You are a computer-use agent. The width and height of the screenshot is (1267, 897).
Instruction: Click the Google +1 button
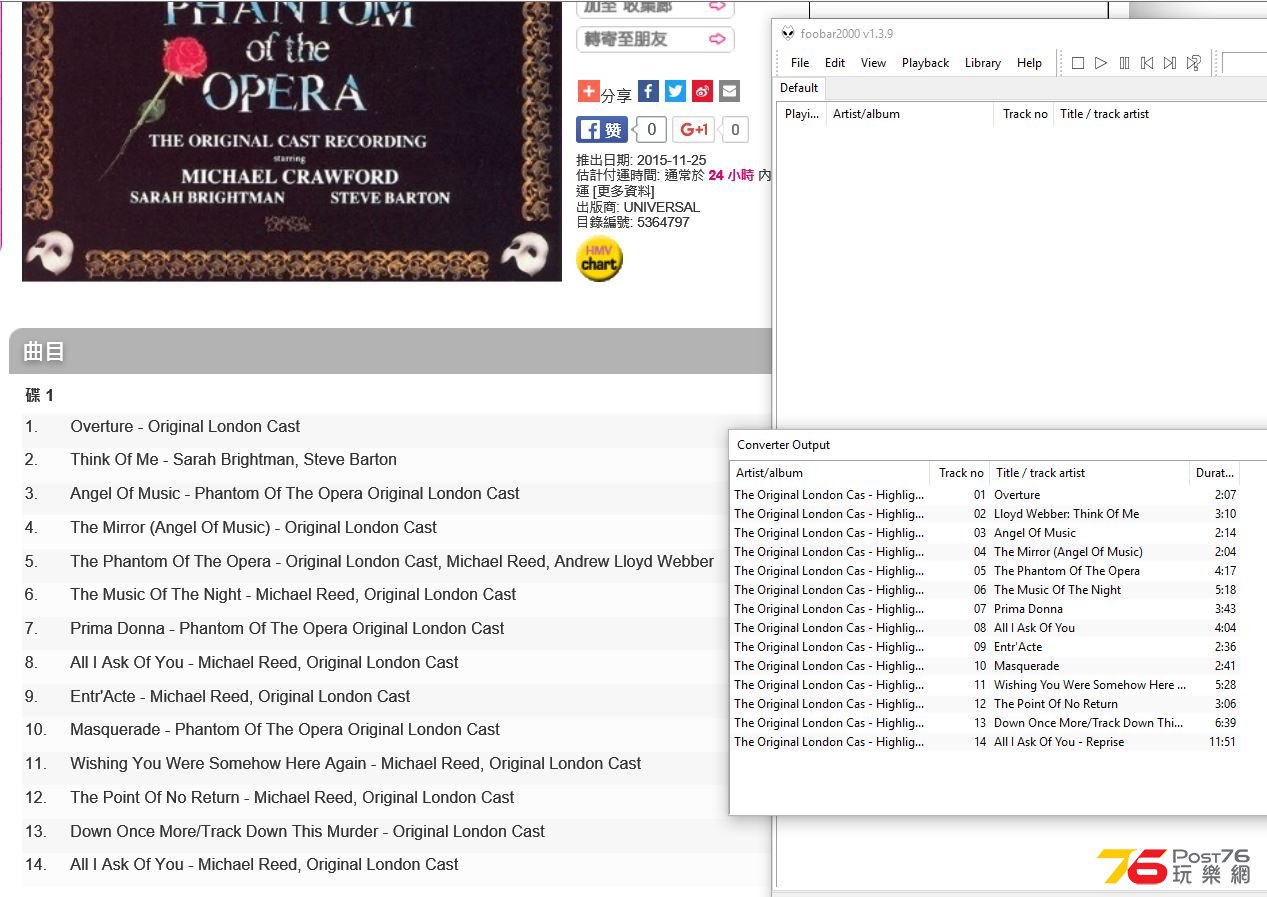pyautogui.click(x=694, y=130)
